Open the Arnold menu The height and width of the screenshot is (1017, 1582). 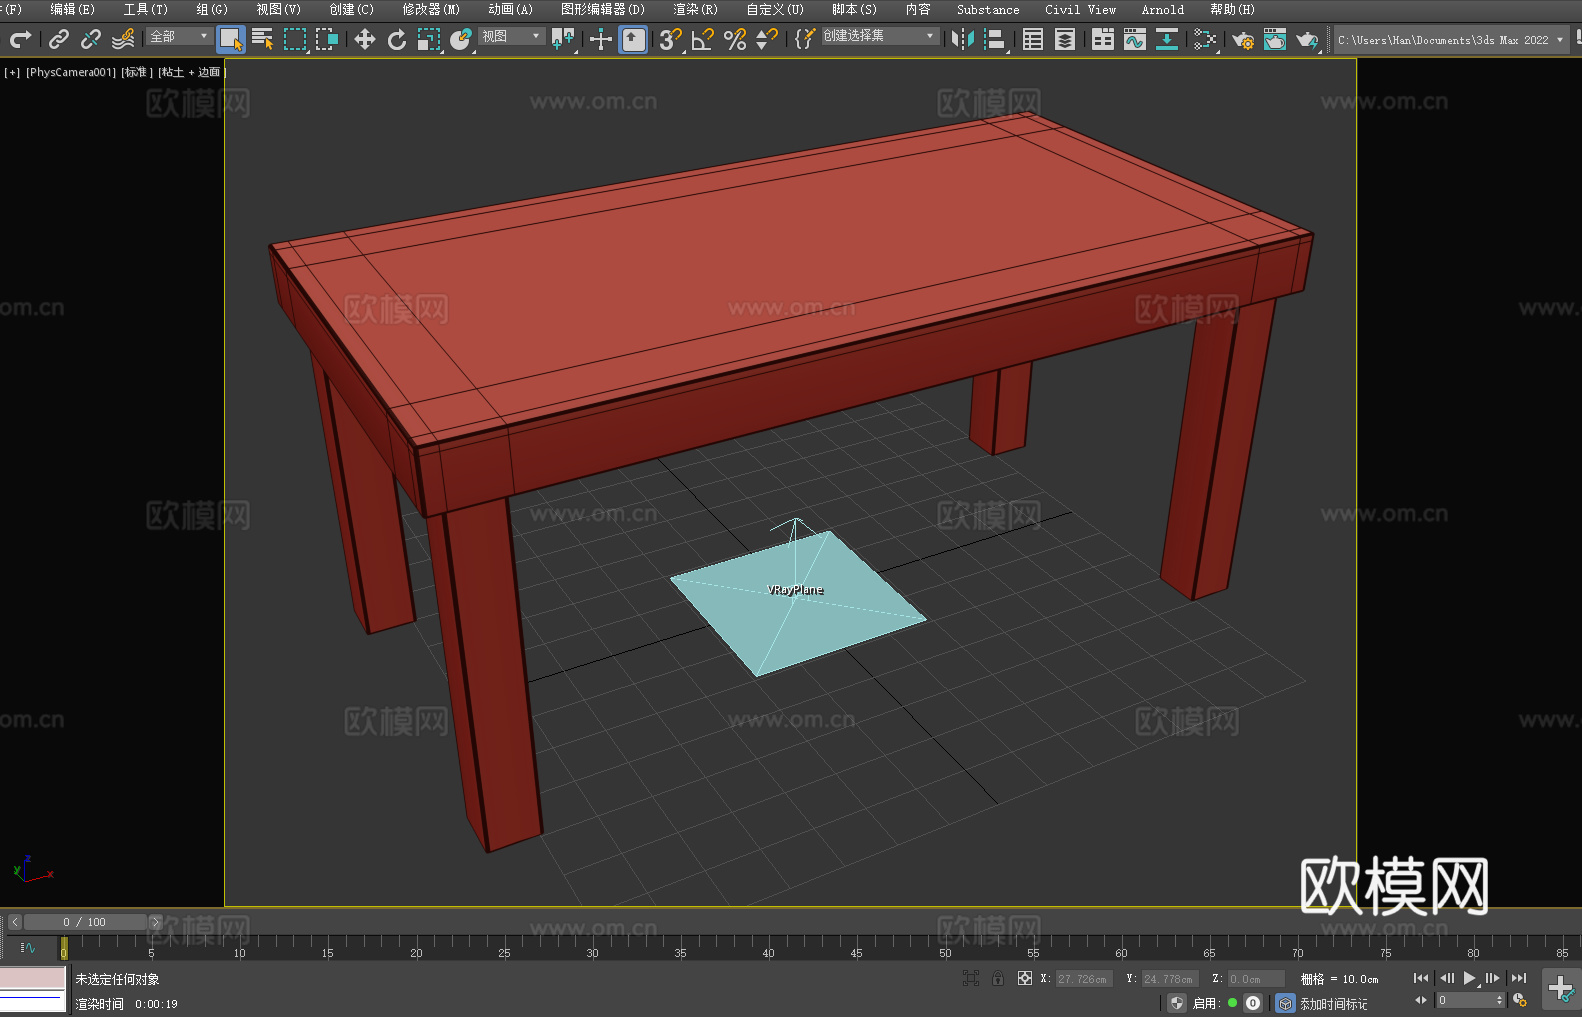coord(1163,9)
